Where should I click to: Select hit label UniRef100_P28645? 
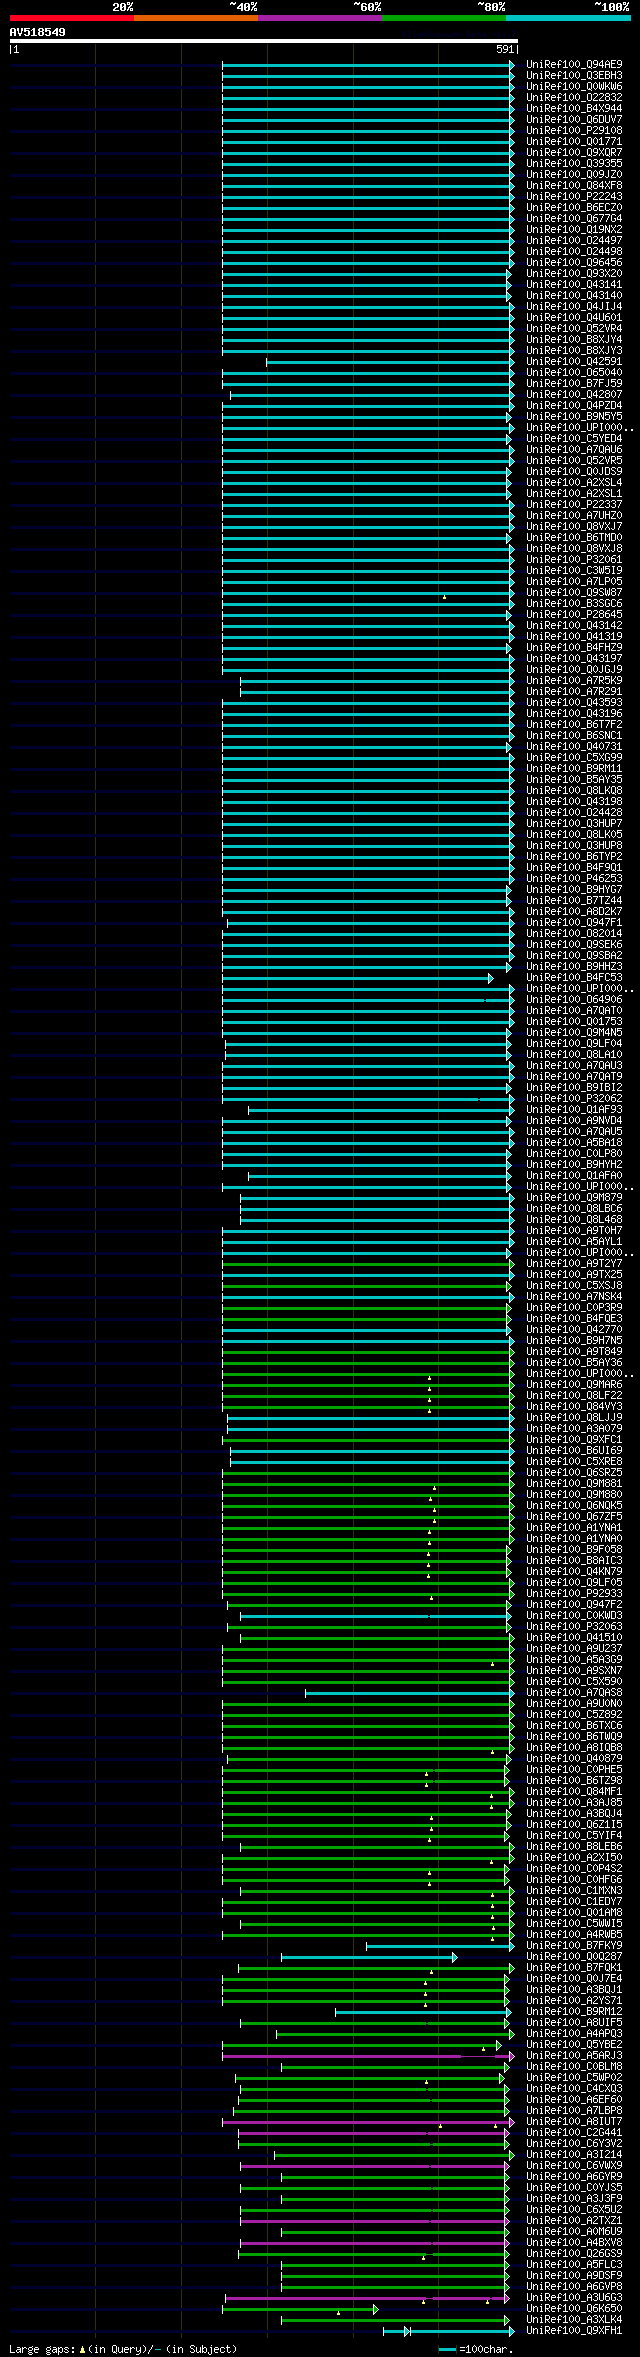pyautogui.click(x=574, y=614)
